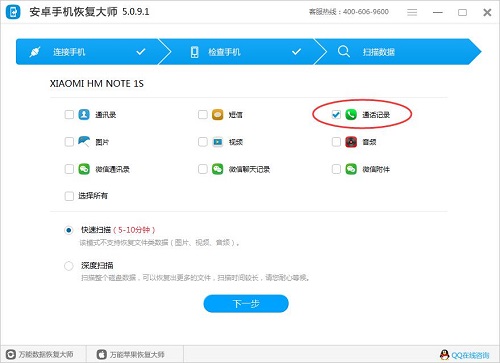This screenshot has height=363, width=500.
Task: Click the quick scan description line
Action: click(159, 243)
